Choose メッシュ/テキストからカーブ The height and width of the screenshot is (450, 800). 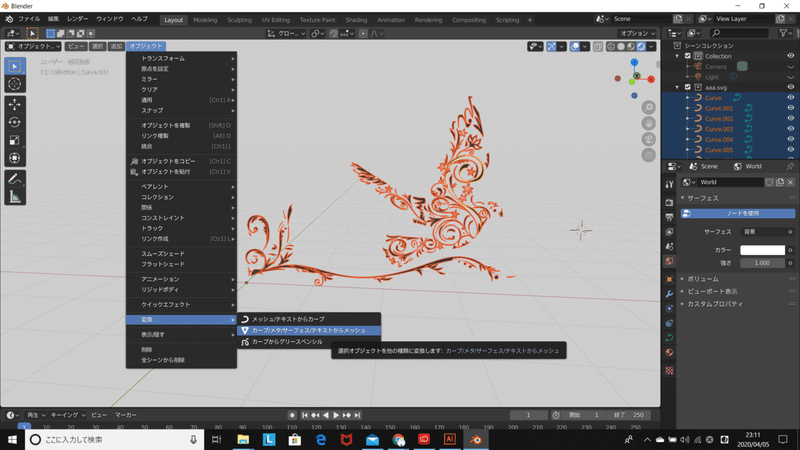309,319
